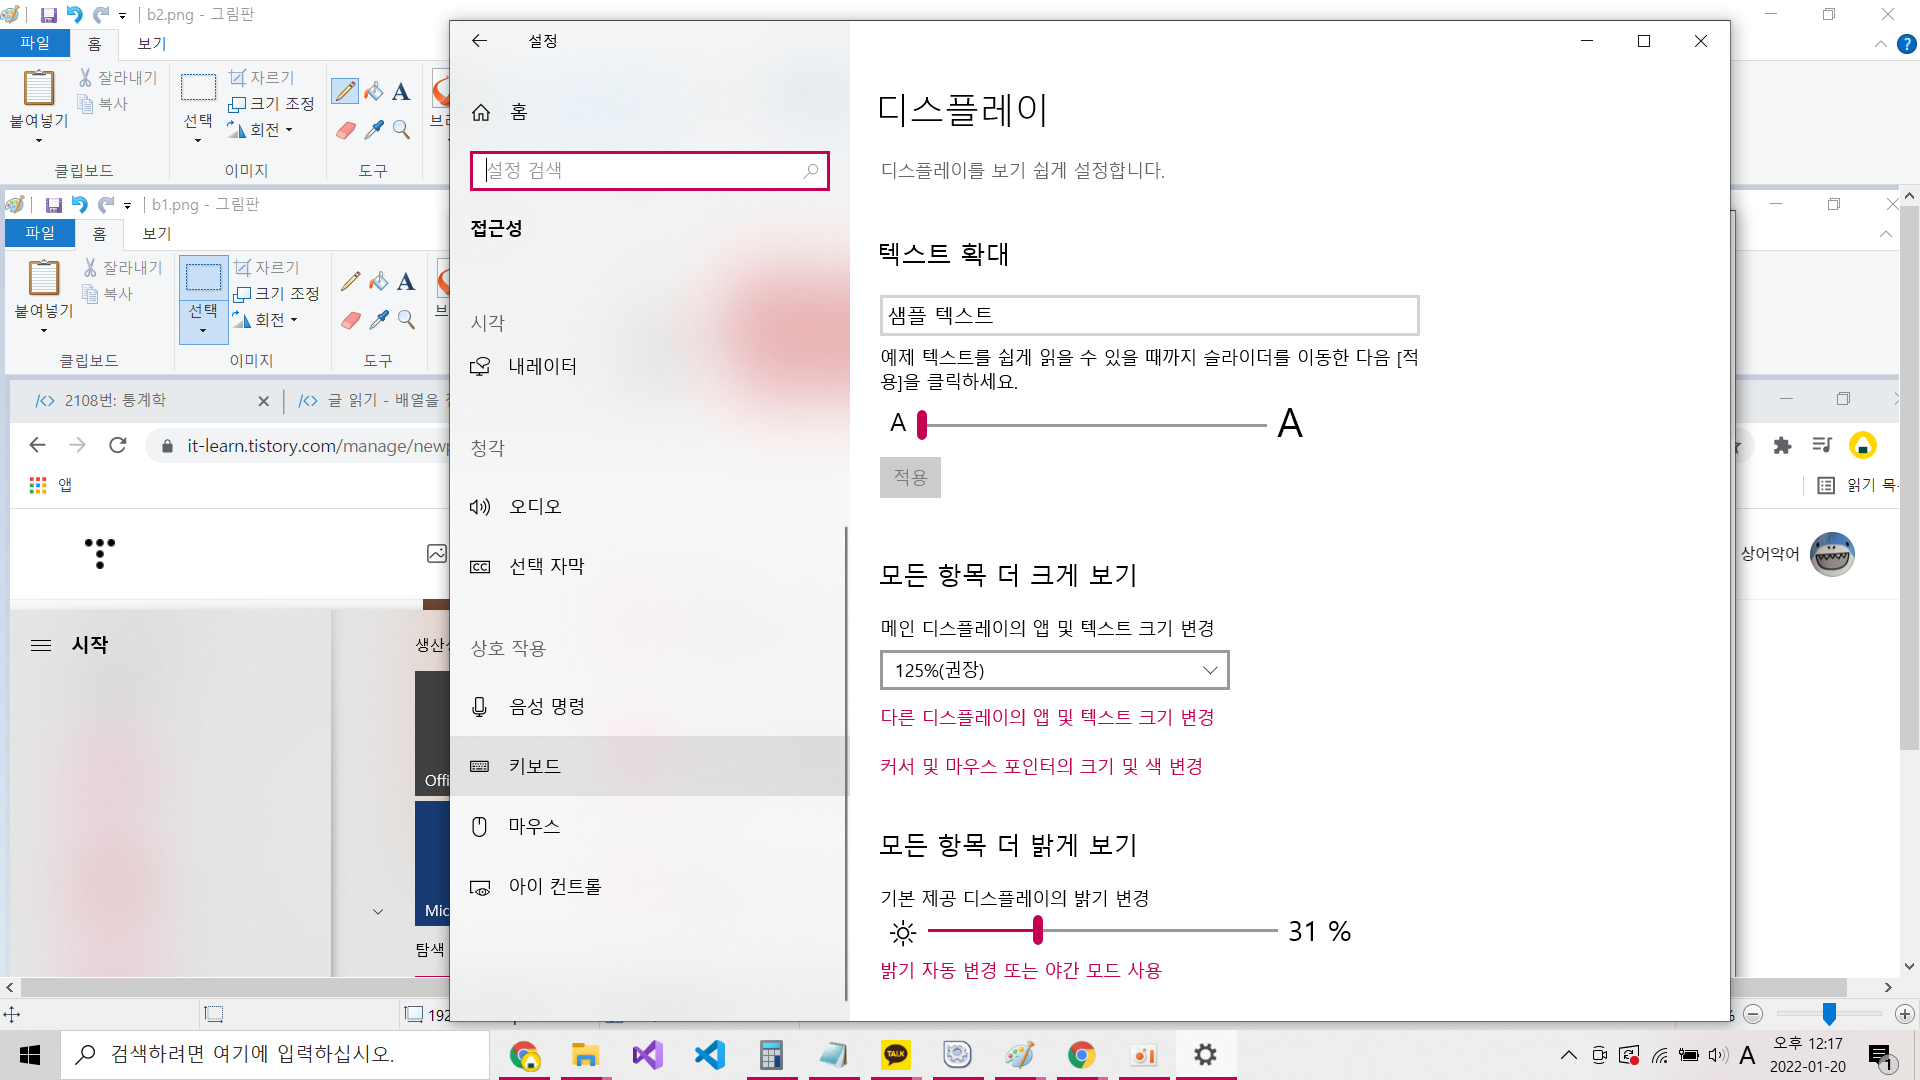This screenshot has width=1920, height=1080.
Task: Open KakaoTalk from the taskbar
Action: click(x=895, y=1055)
